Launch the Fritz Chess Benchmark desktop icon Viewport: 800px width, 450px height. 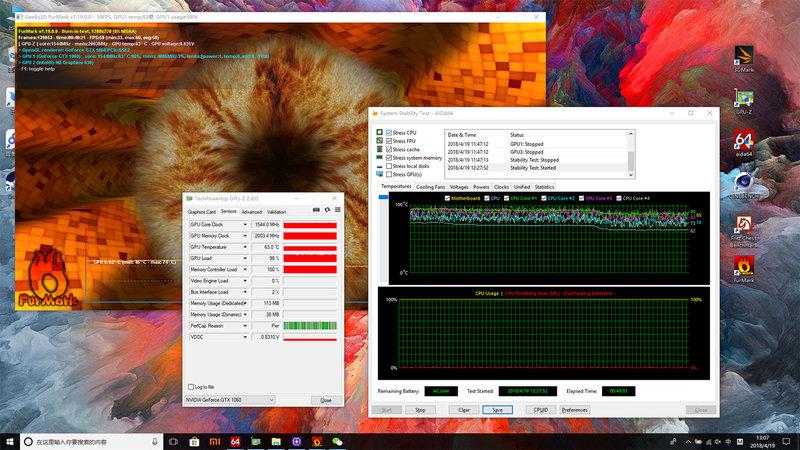[744, 230]
